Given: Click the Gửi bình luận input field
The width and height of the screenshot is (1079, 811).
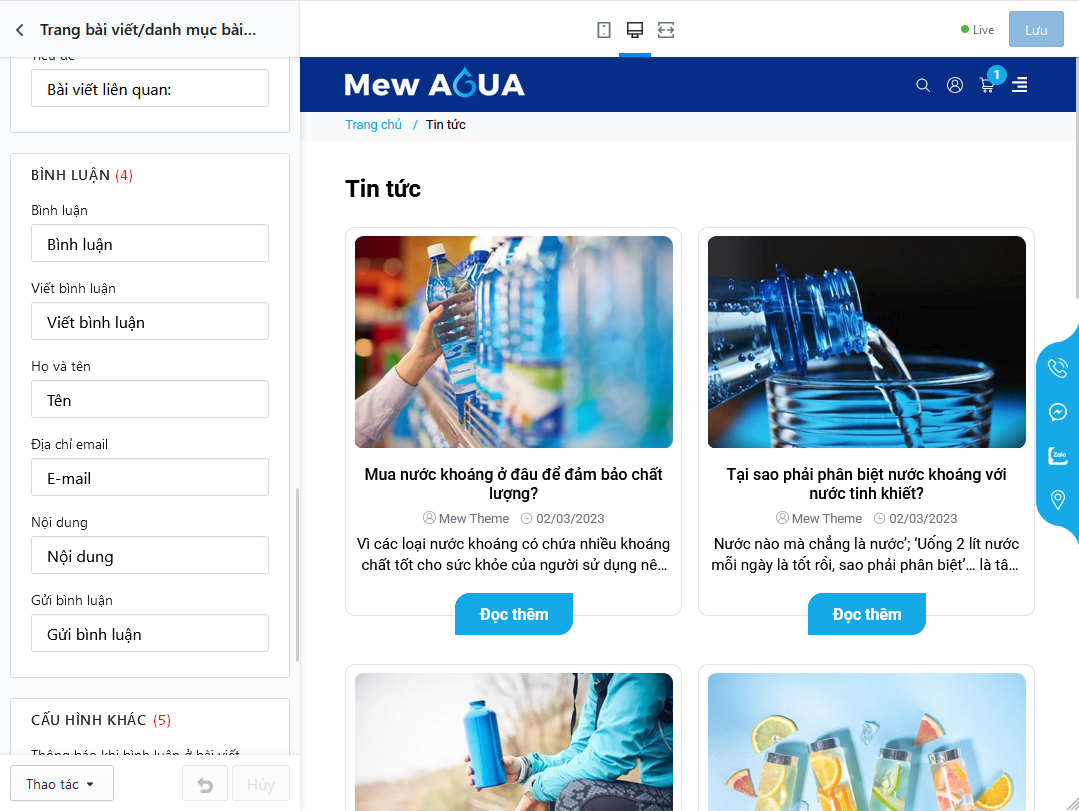Looking at the screenshot, I should [150, 633].
